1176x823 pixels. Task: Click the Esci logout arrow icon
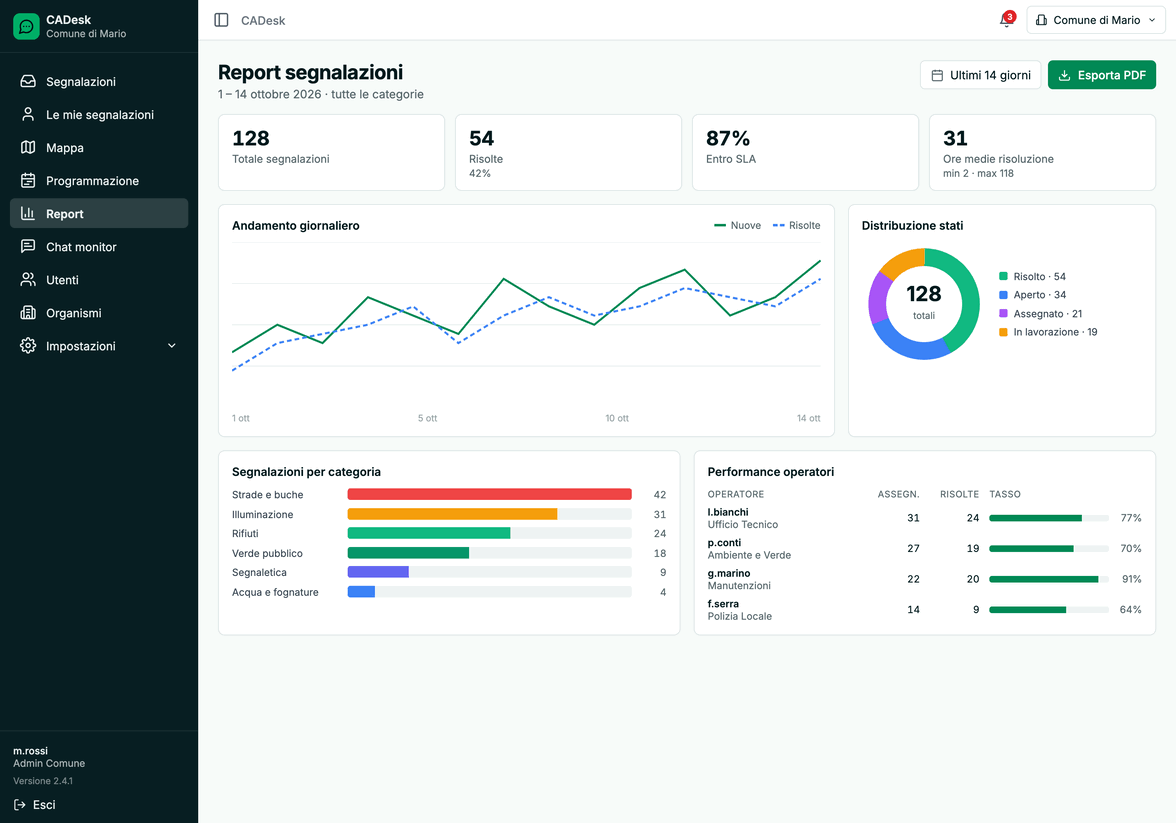[x=20, y=805]
